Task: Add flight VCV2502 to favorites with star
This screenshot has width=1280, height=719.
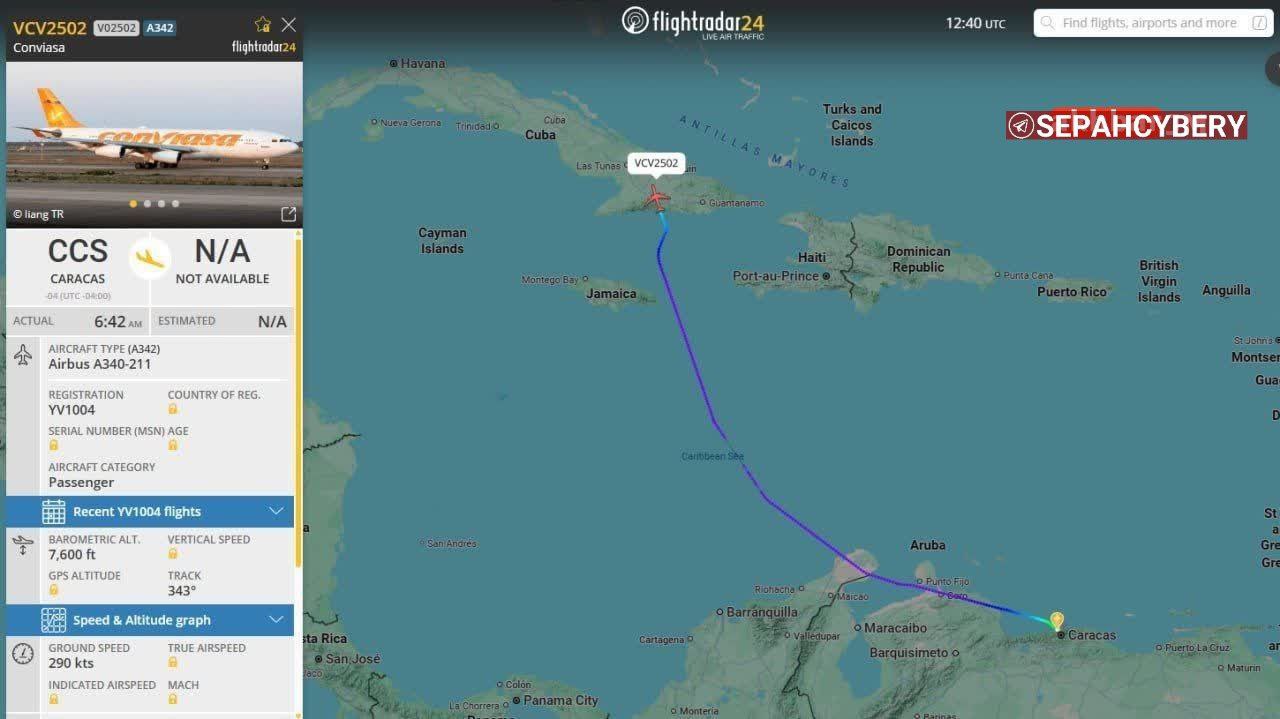Action: [263, 25]
